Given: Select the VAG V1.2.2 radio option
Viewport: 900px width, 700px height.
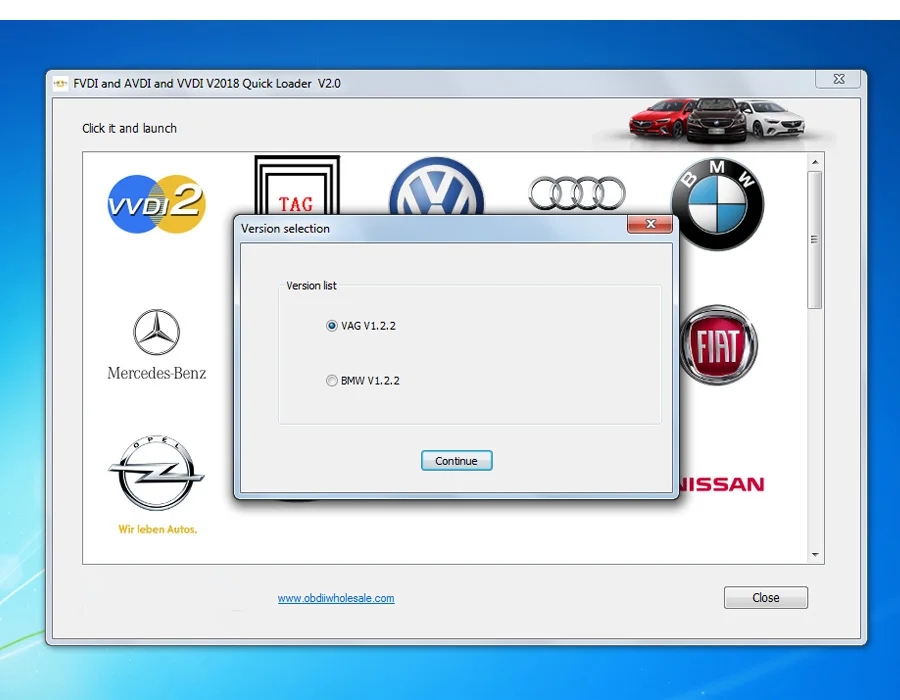Looking at the screenshot, I should pos(361,326).
